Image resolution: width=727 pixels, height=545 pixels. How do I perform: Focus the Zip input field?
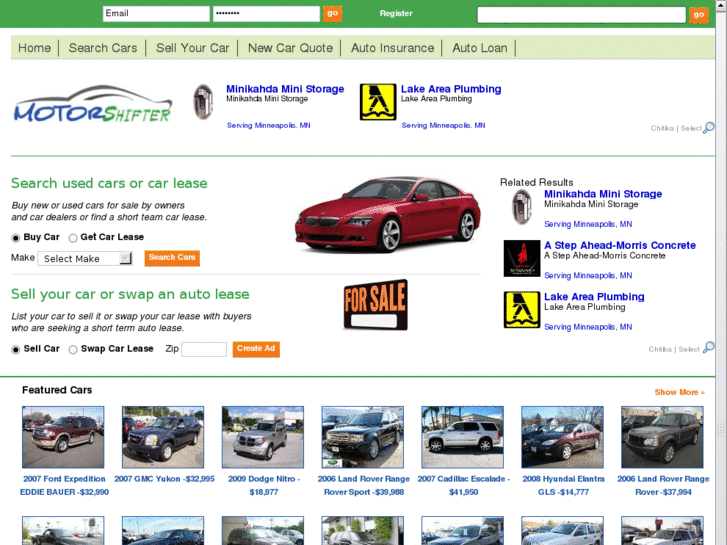point(204,349)
